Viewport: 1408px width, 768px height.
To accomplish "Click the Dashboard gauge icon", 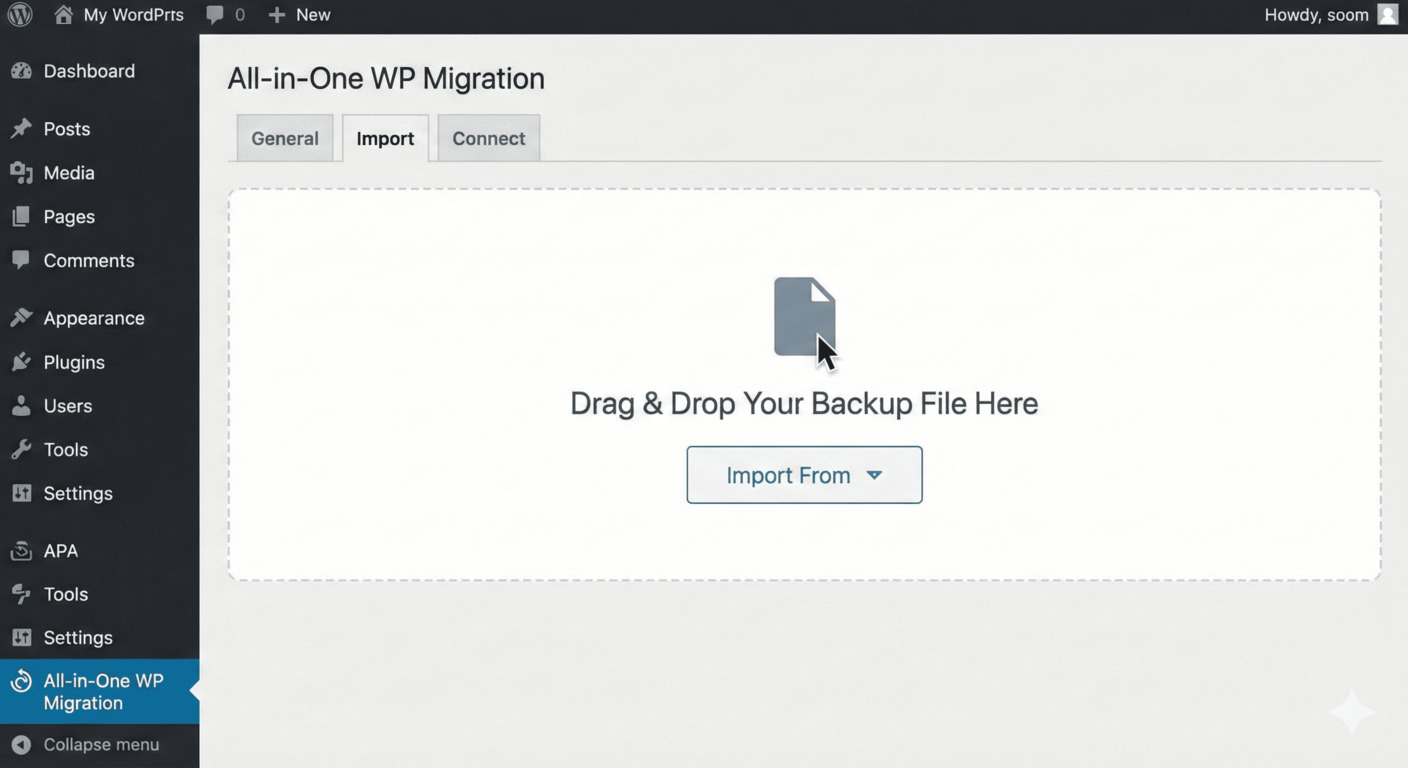I will (x=21, y=71).
